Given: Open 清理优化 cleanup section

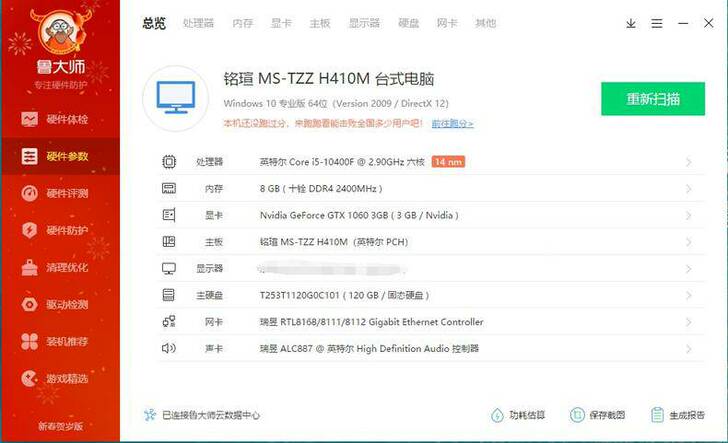Looking at the screenshot, I should coord(60,267).
